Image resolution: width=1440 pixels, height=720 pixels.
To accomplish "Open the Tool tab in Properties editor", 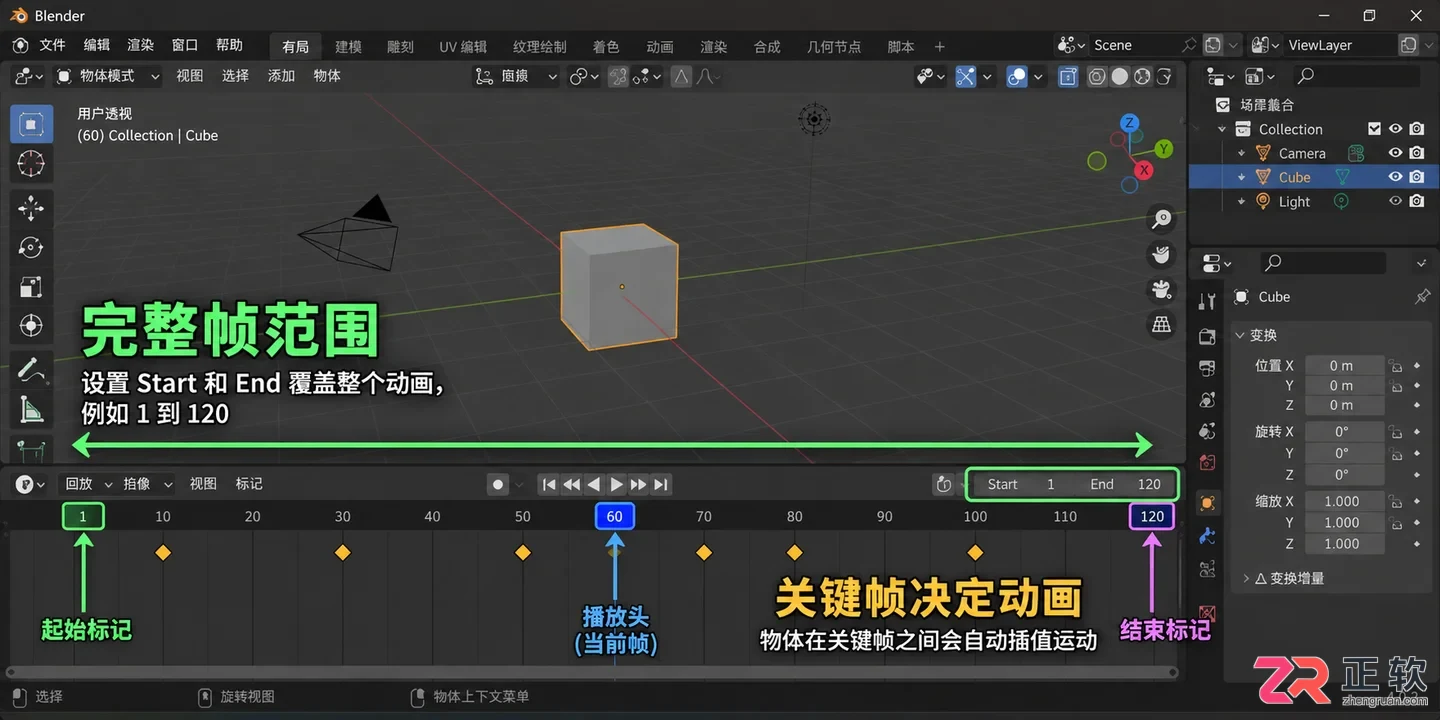I will [x=1207, y=301].
